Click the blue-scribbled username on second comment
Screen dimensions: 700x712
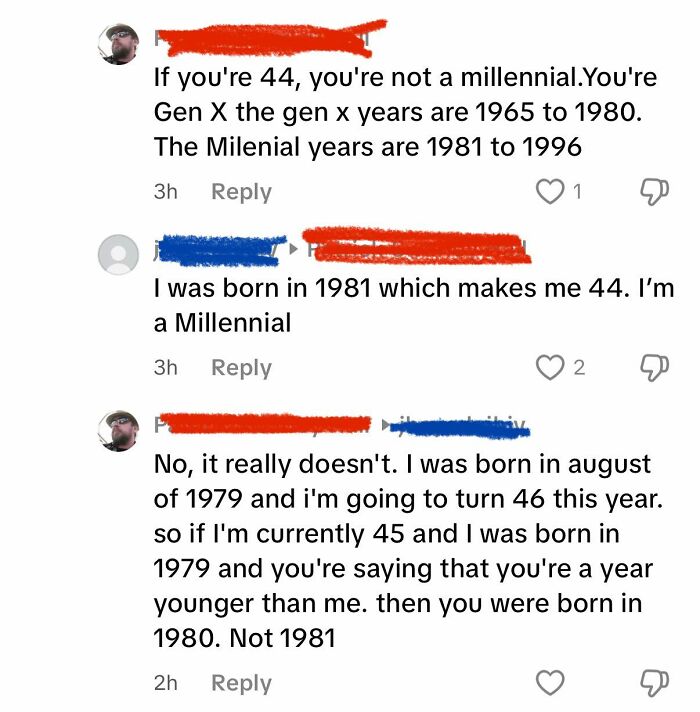click(x=218, y=249)
